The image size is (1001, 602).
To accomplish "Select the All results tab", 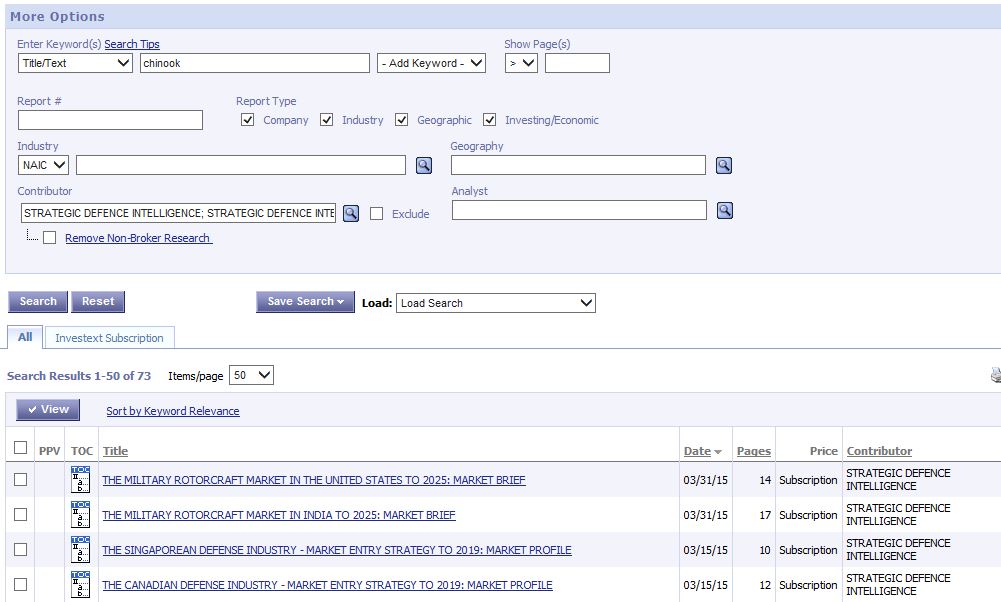I will point(25,337).
